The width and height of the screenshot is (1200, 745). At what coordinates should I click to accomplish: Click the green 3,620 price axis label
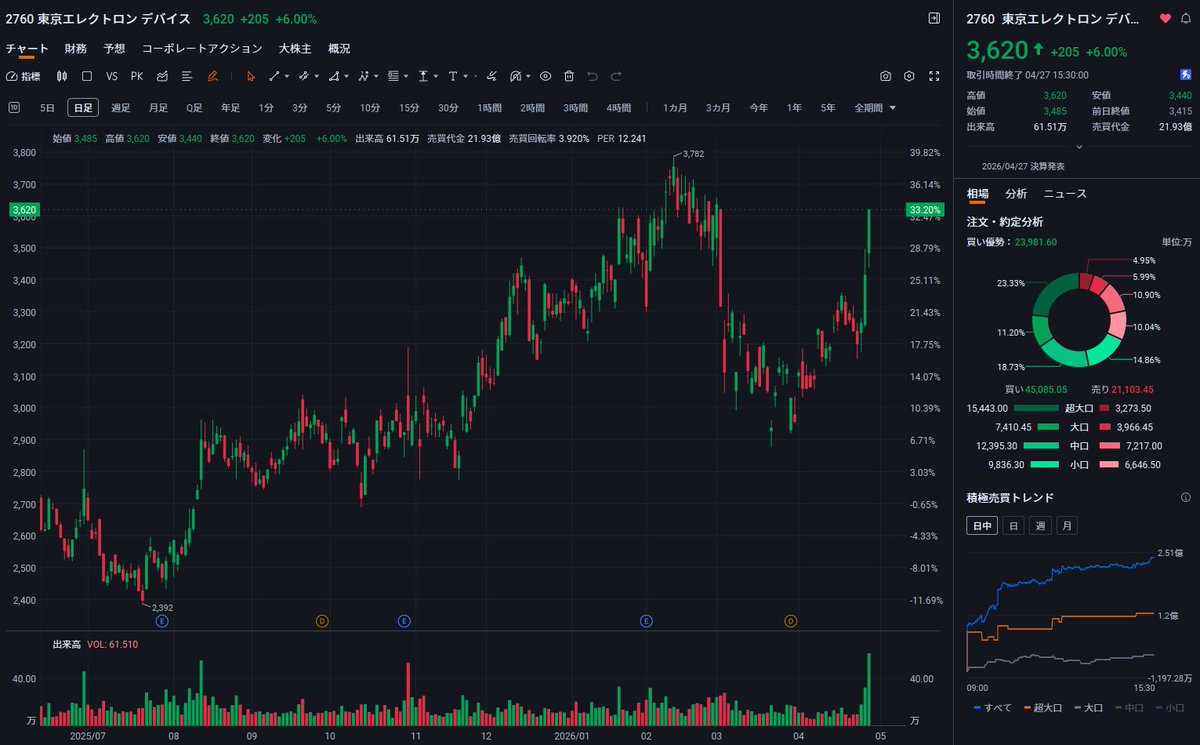23,210
